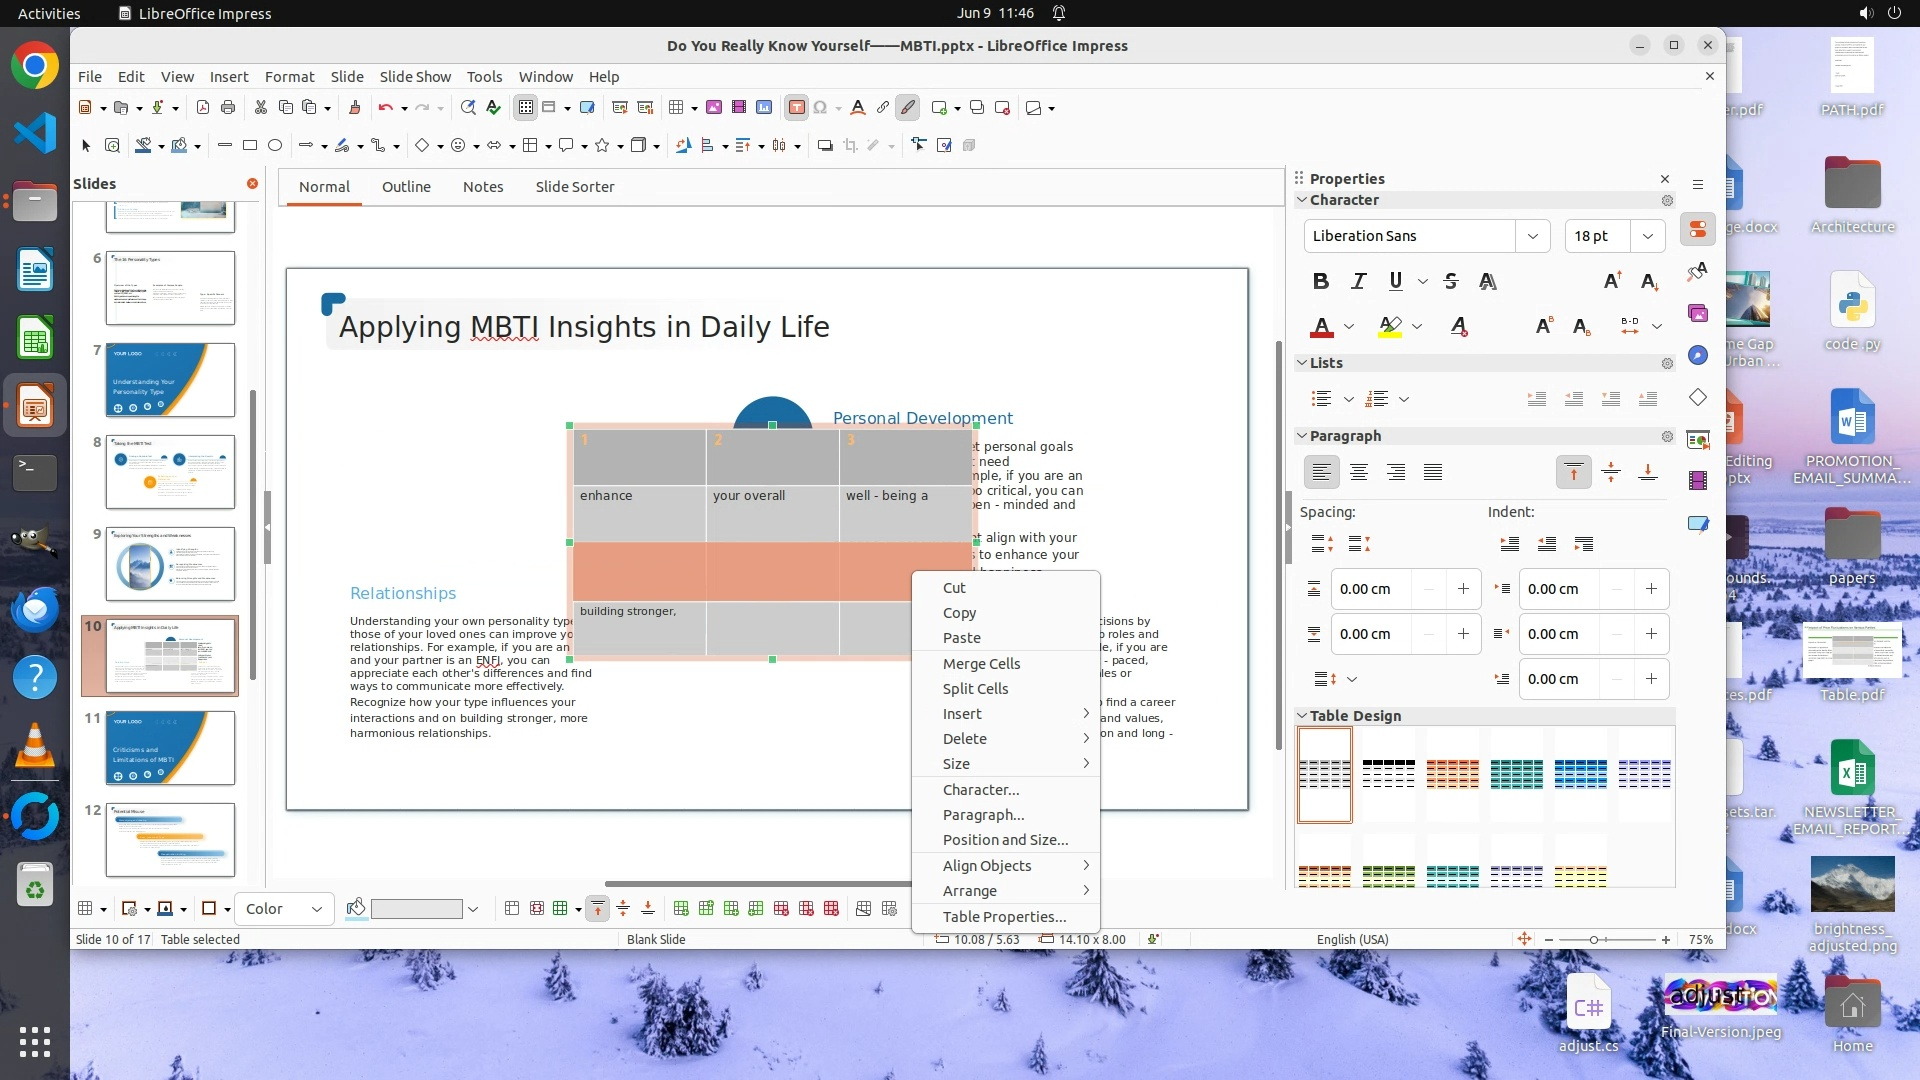Select the Rectangle shape tool

(x=250, y=146)
